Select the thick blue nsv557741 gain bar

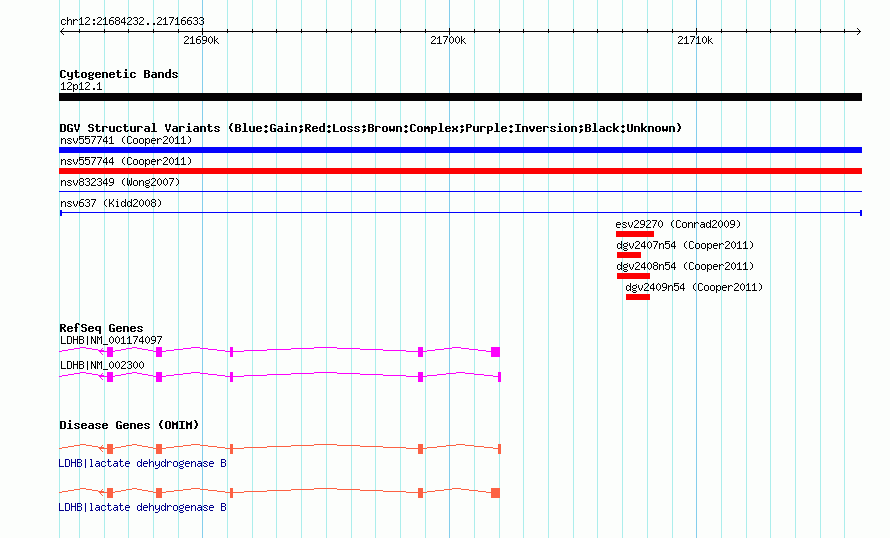point(460,150)
